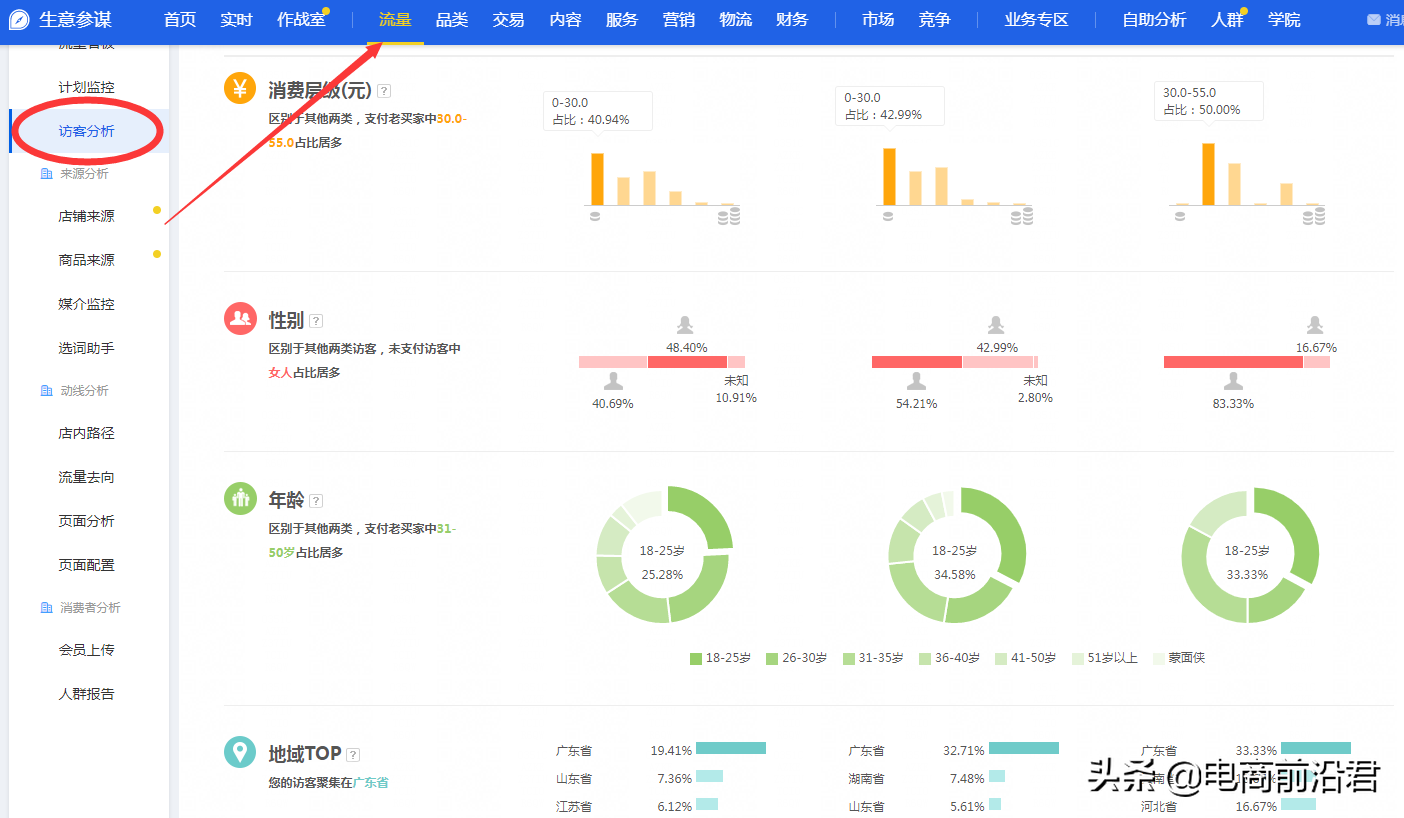This screenshot has width=1404, height=818.
Task: Open the 学院 page
Action: 1284,18
